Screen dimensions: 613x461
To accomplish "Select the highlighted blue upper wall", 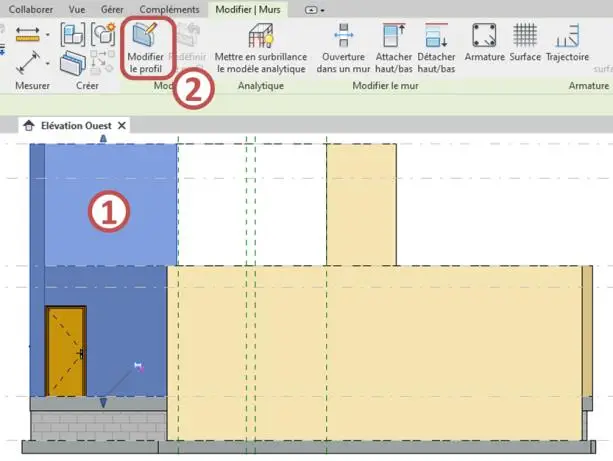I will 111,205.
